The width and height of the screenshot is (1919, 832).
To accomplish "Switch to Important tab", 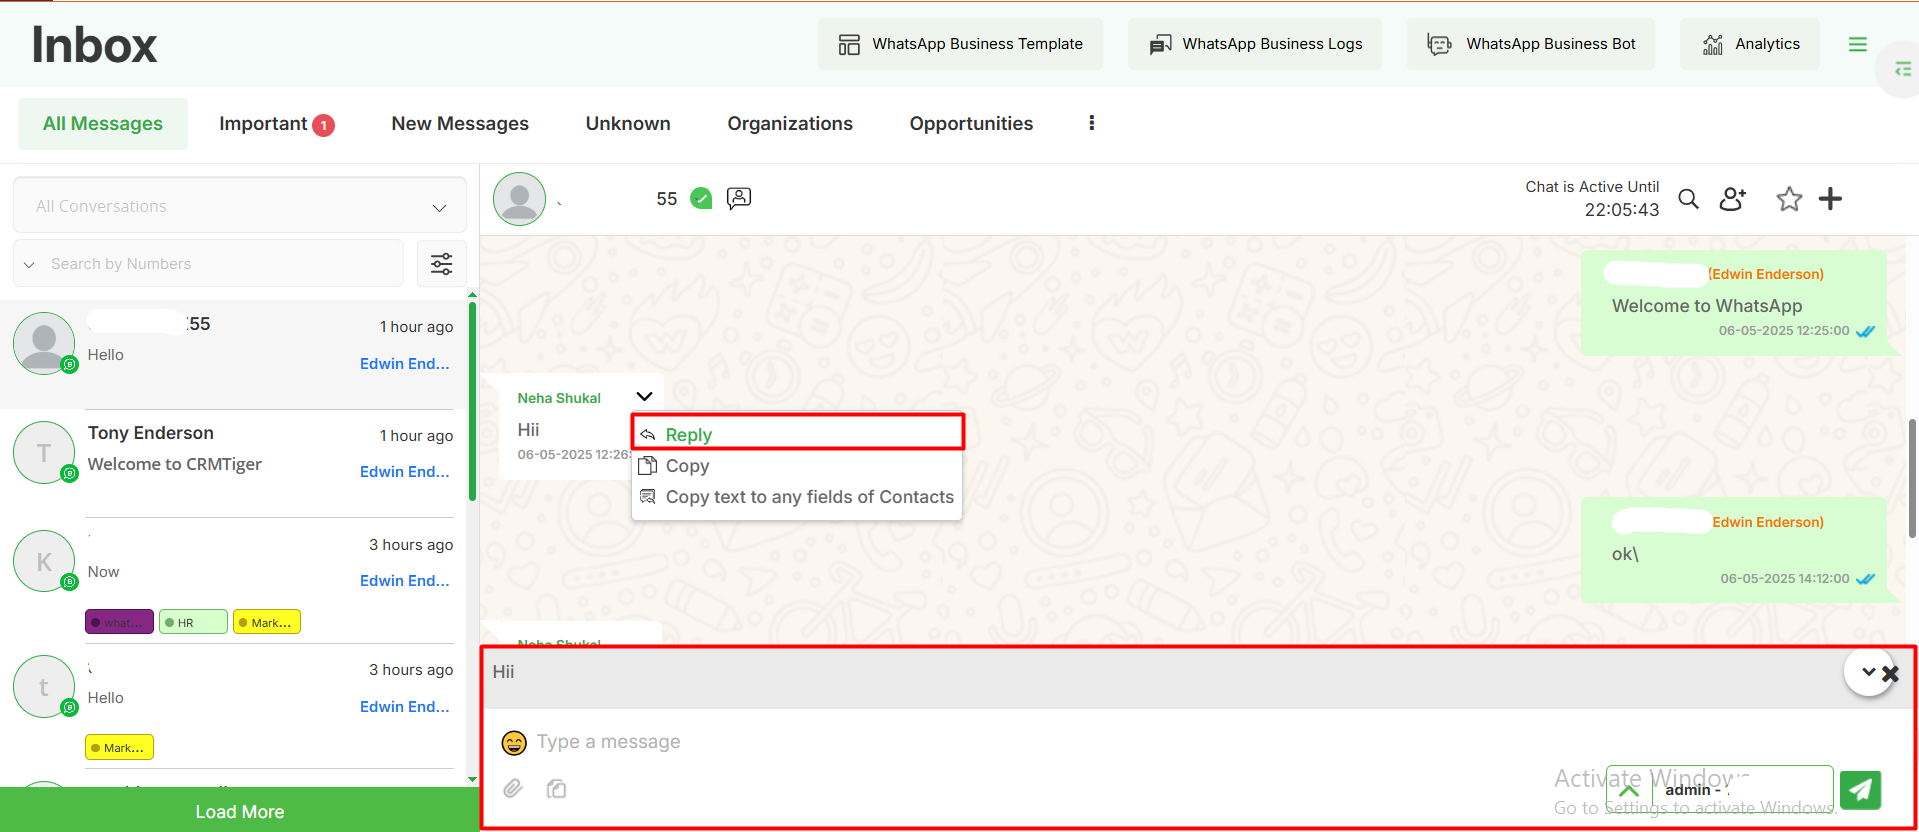I will (x=276, y=124).
